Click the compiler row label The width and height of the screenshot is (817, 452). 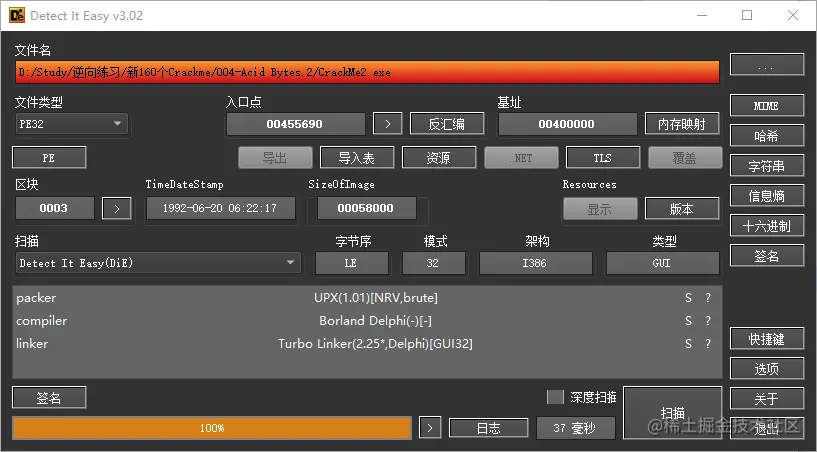tap(41, 321)
